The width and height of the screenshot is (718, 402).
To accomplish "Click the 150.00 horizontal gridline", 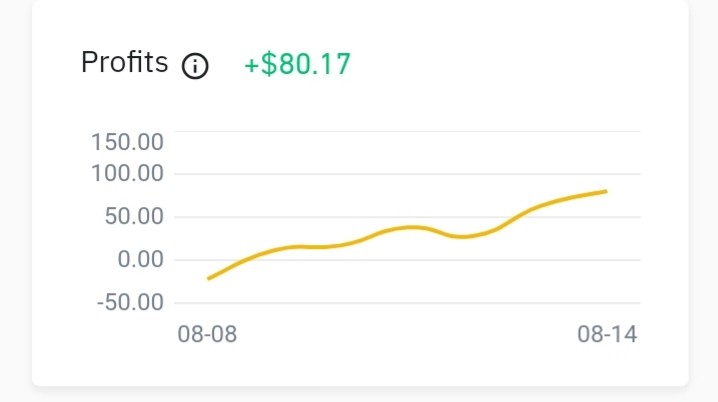I will [407, 132].
